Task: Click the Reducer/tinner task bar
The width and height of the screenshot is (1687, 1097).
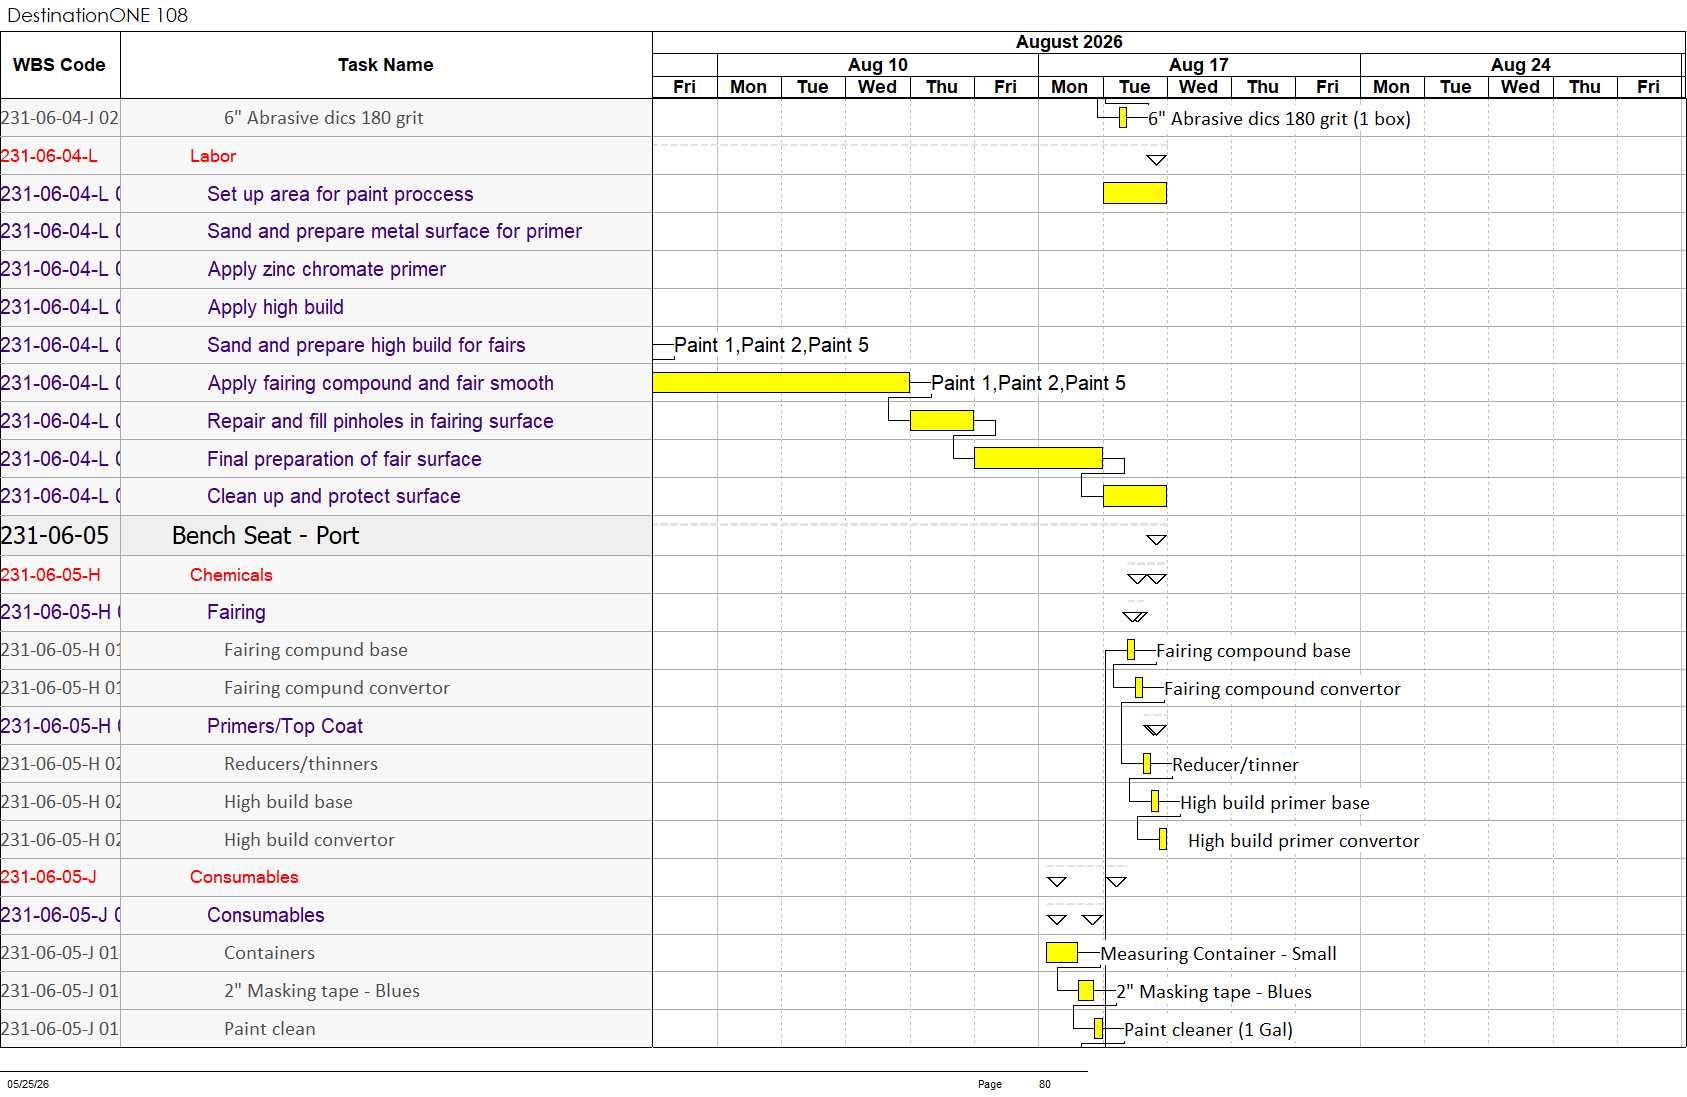Action: [1147, 764]
